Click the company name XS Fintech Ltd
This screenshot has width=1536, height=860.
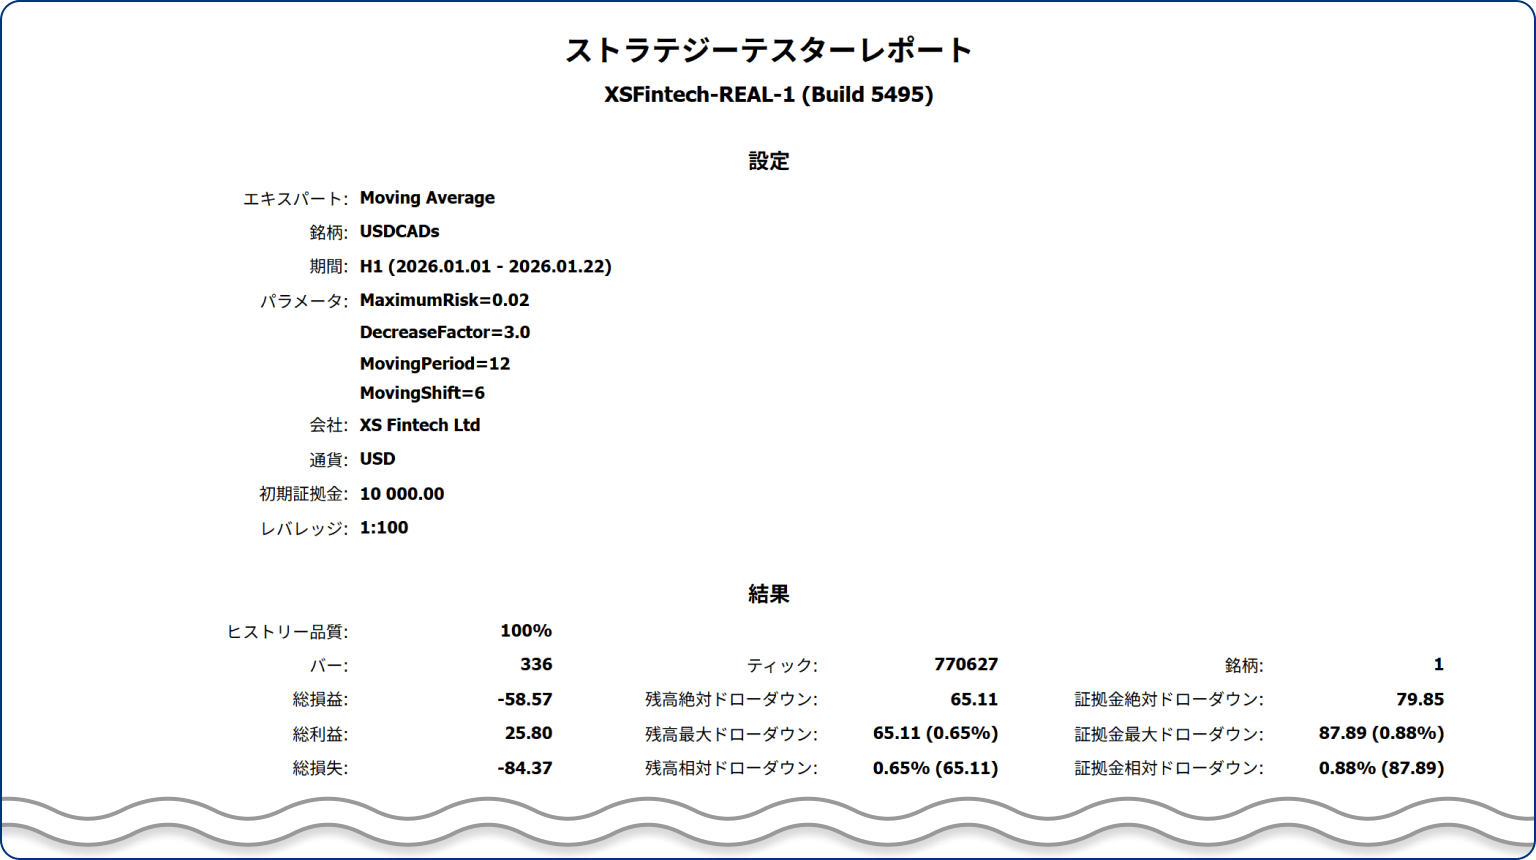420,425
